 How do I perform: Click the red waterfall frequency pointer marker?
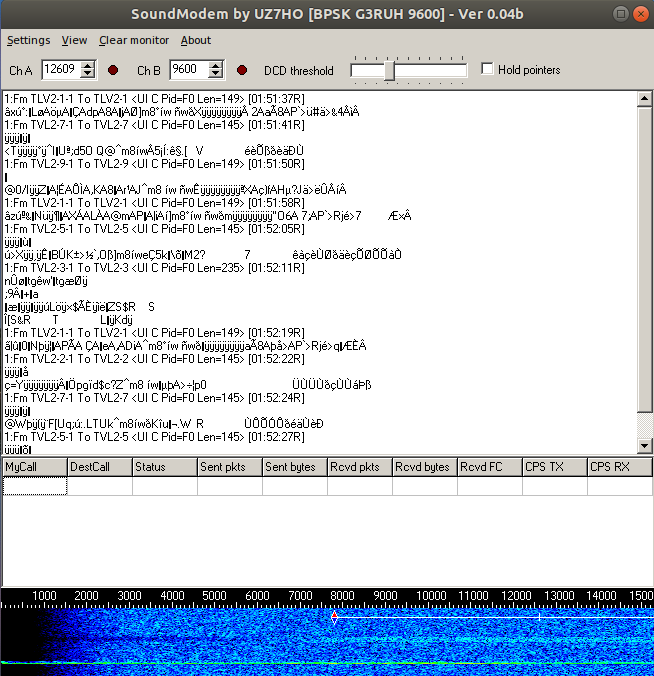coord(334,617)
